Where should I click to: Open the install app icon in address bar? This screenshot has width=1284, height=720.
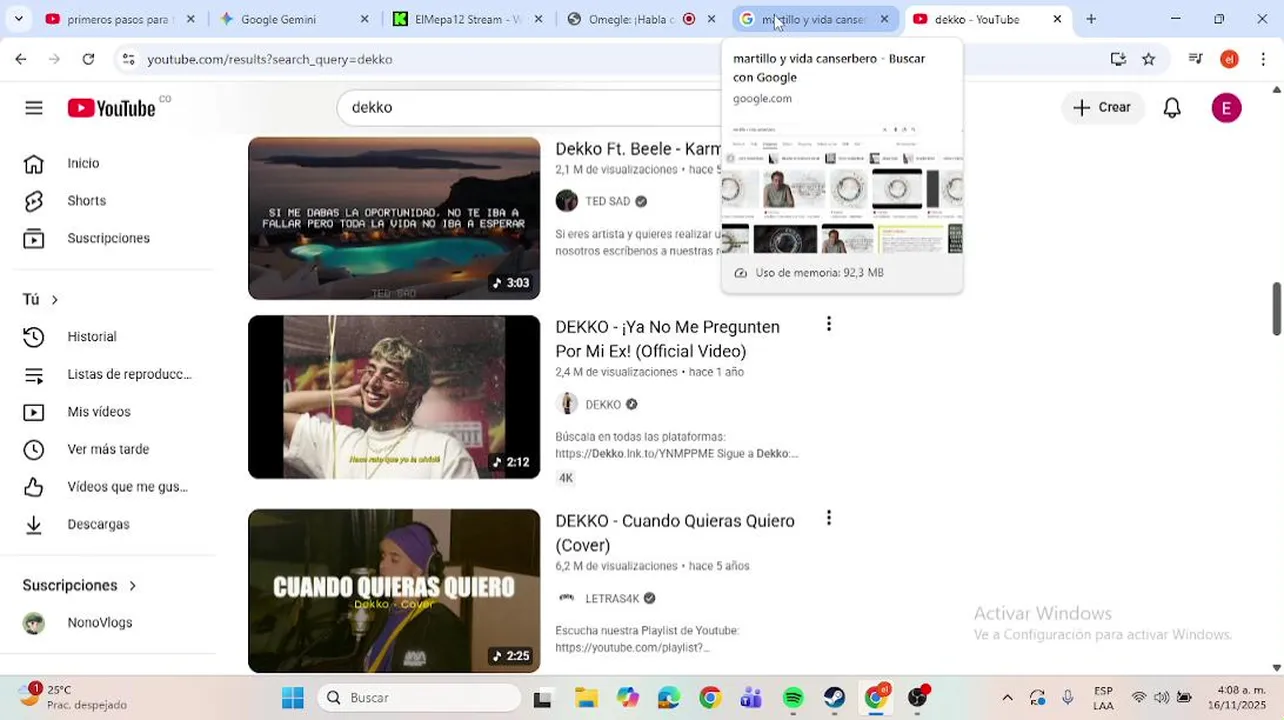(1118, 59)
